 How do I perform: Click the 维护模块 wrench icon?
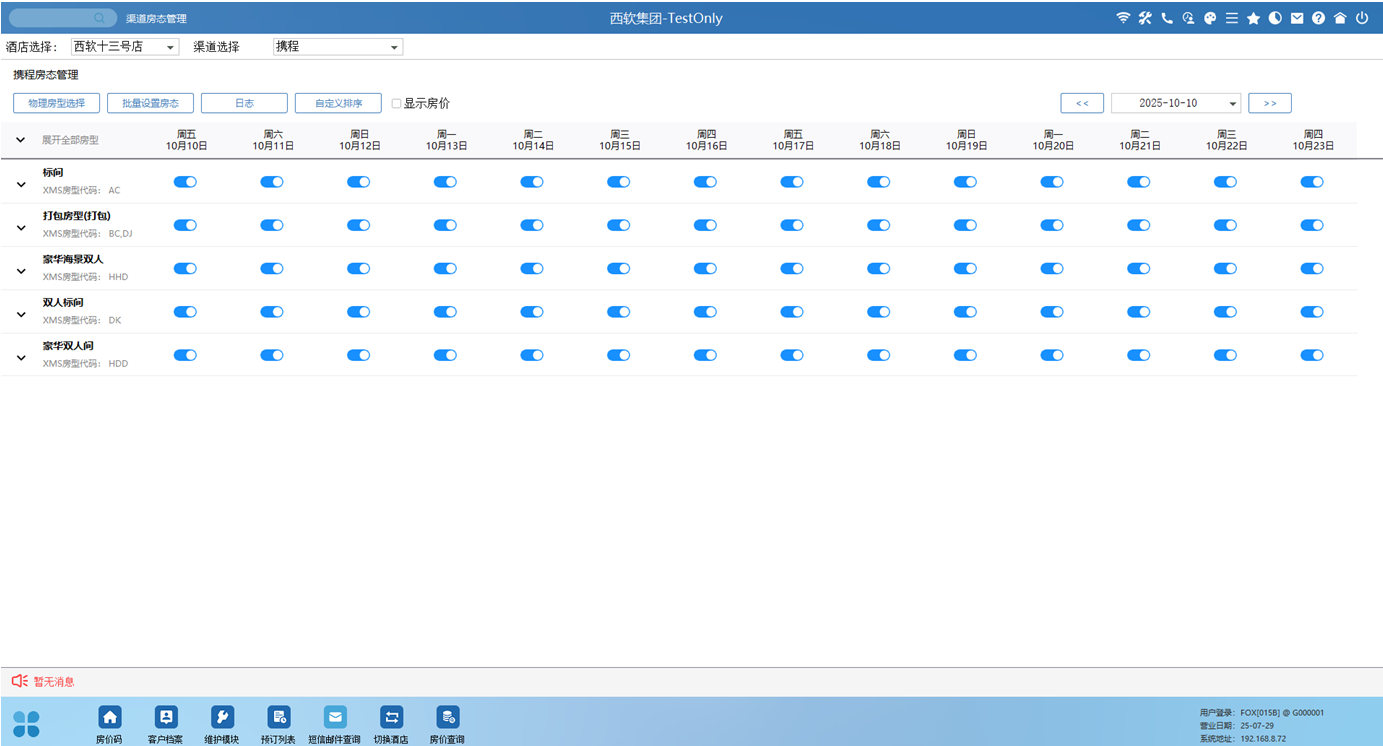click(x=222, y=717)
